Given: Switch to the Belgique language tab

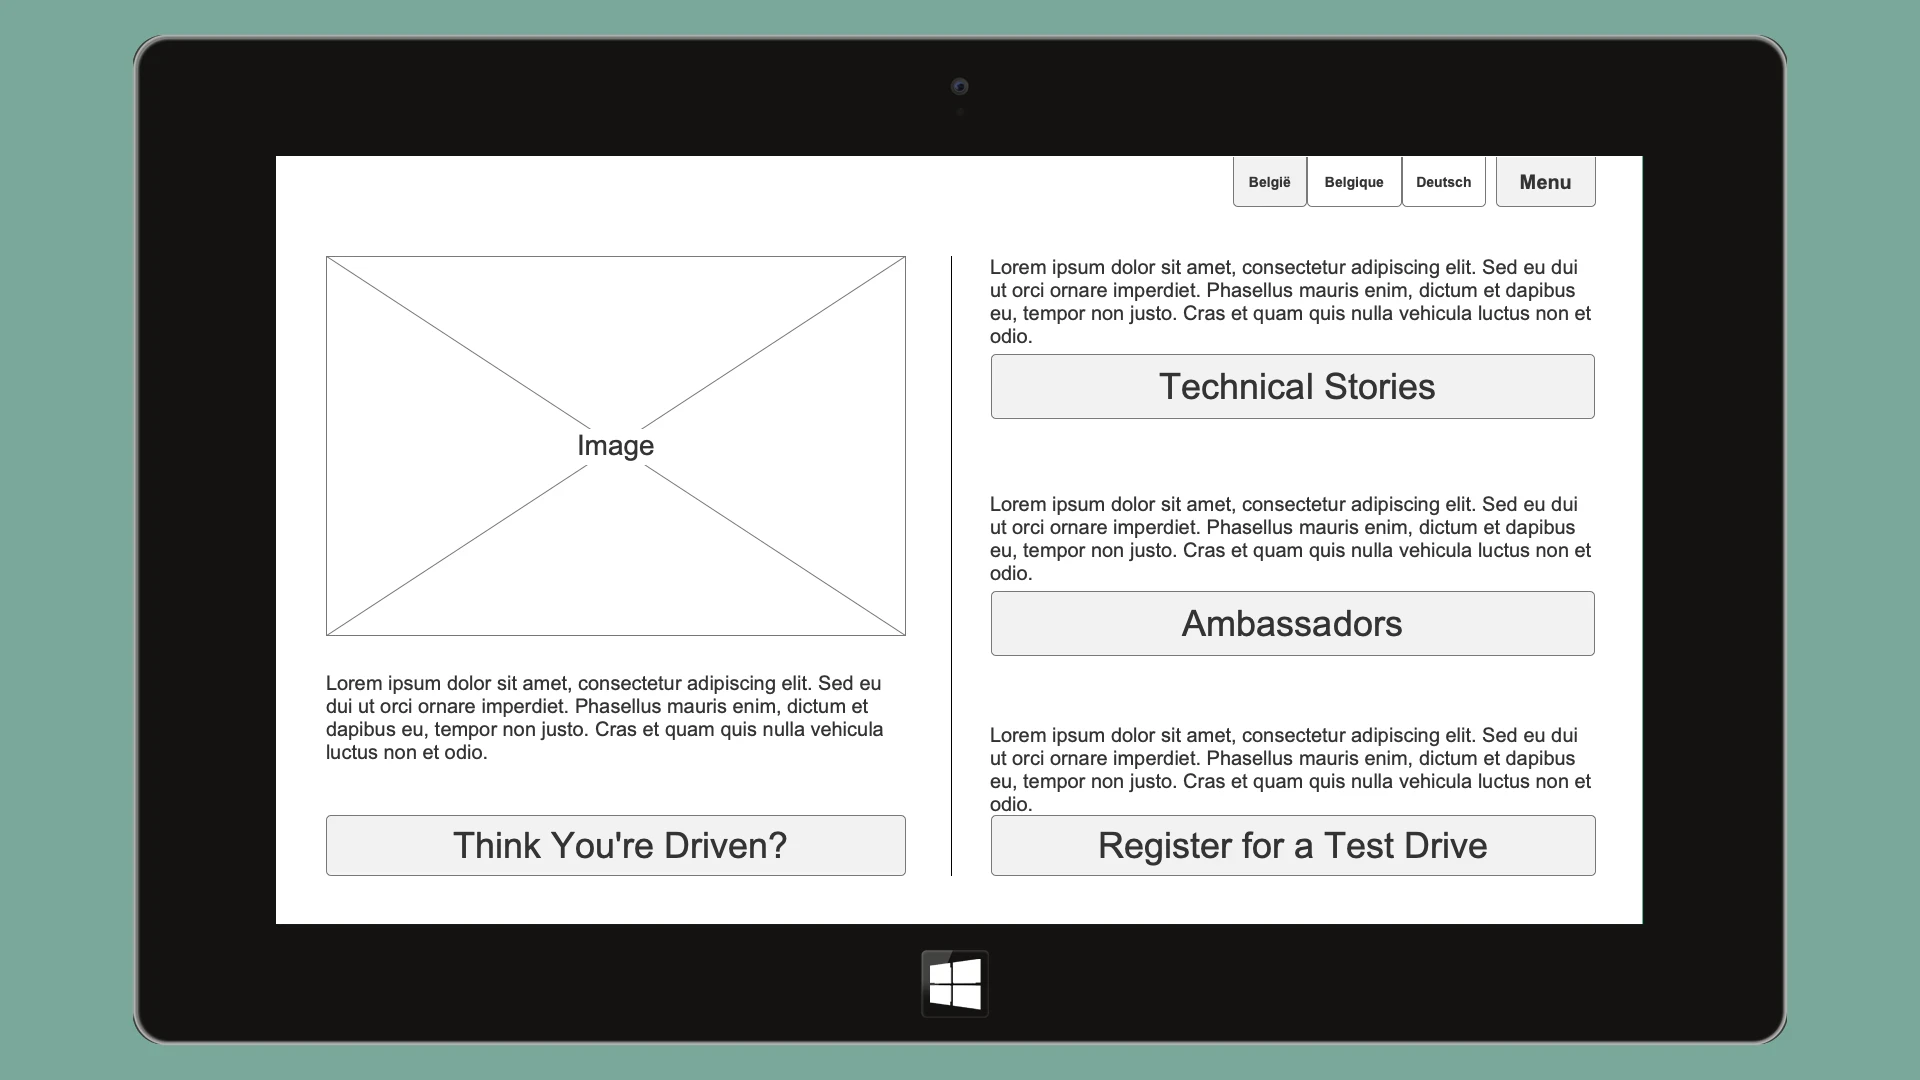Looking at the screenshot, I should pyautogui.click(x=1353, y=182).
